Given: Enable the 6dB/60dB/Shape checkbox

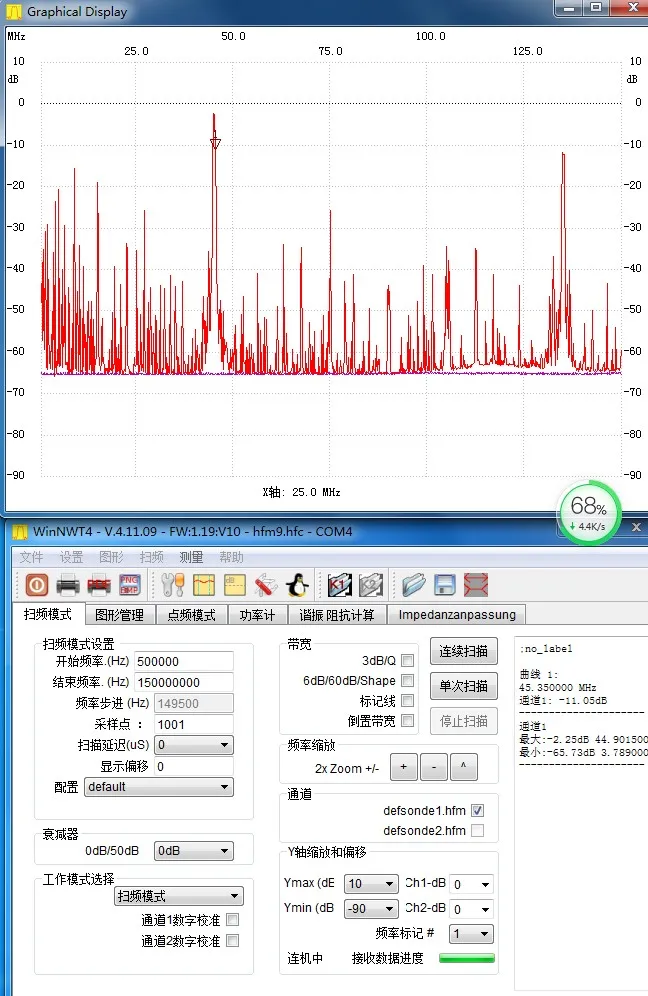Looking at the screenshot, I should (x=408, y=680).
